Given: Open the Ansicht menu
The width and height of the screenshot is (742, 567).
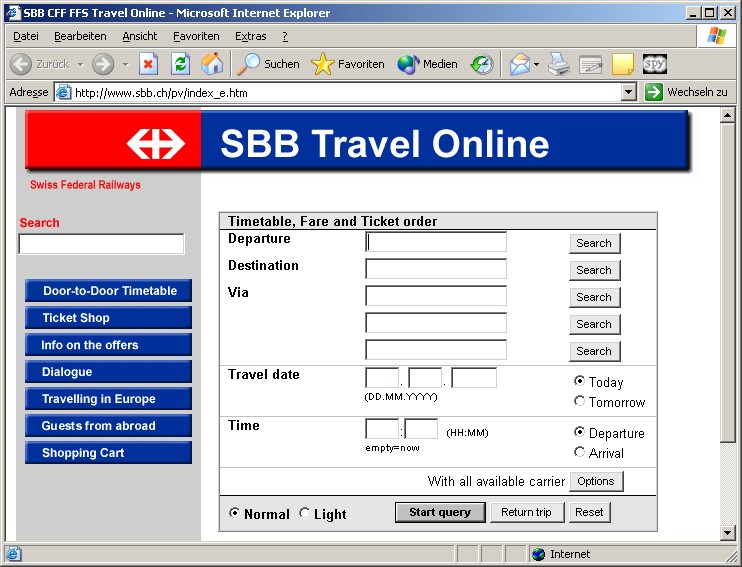Looking at the screenshot, I should pos(140,36).
